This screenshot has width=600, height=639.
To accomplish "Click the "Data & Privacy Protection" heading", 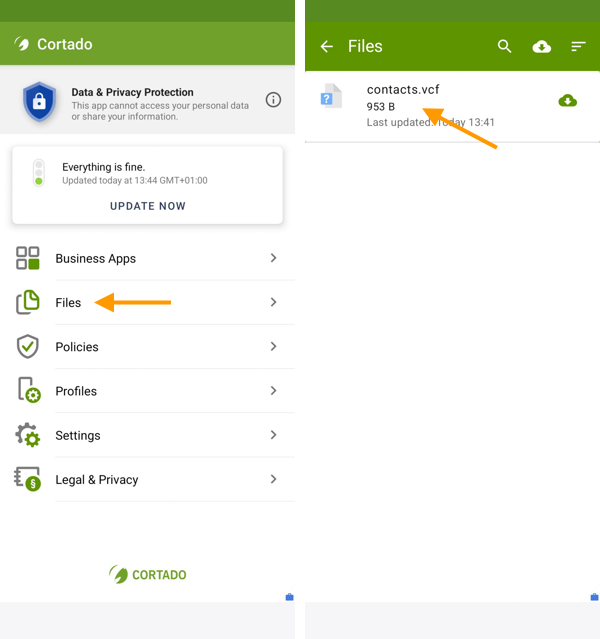I will (132, 92).
